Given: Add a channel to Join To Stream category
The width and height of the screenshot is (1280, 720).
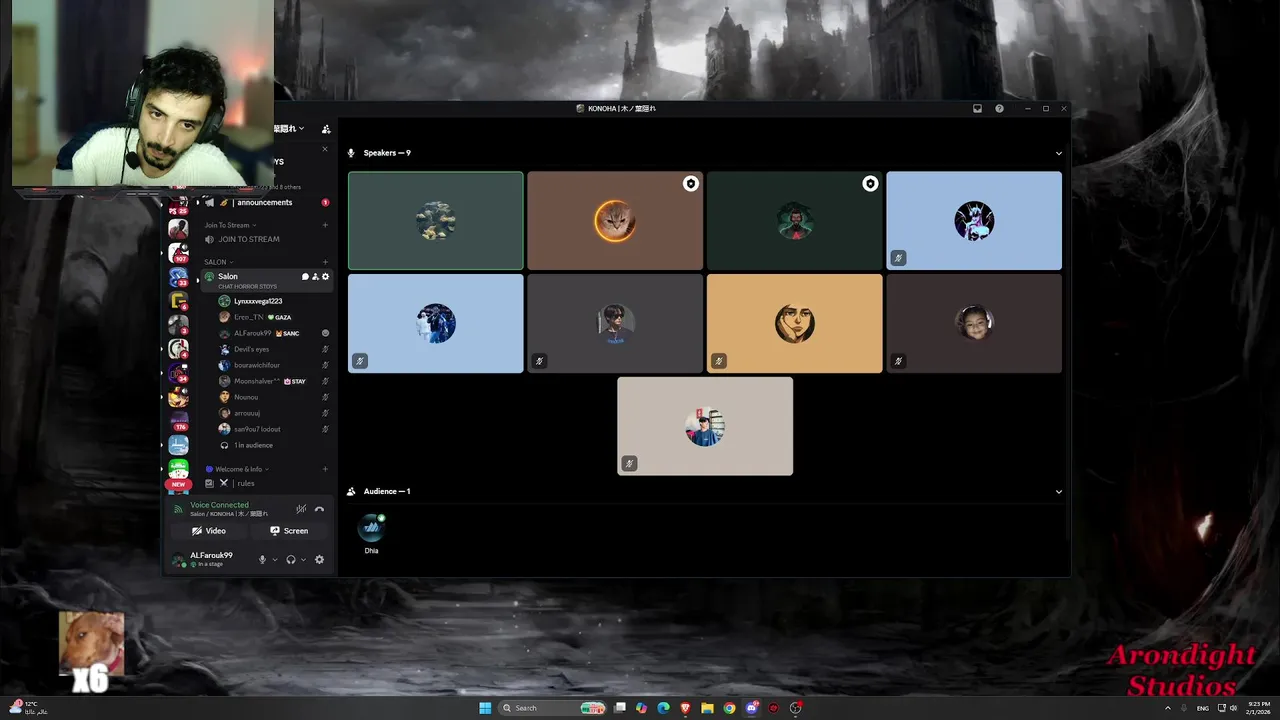Looking at the screenshot, I should point(325,225).
